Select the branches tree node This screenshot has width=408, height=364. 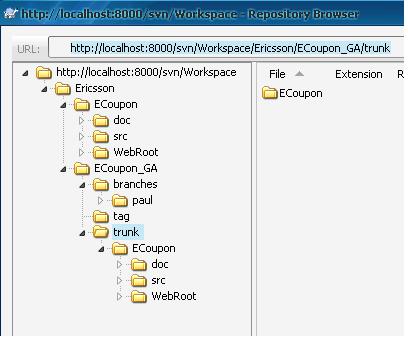[135, 184]
